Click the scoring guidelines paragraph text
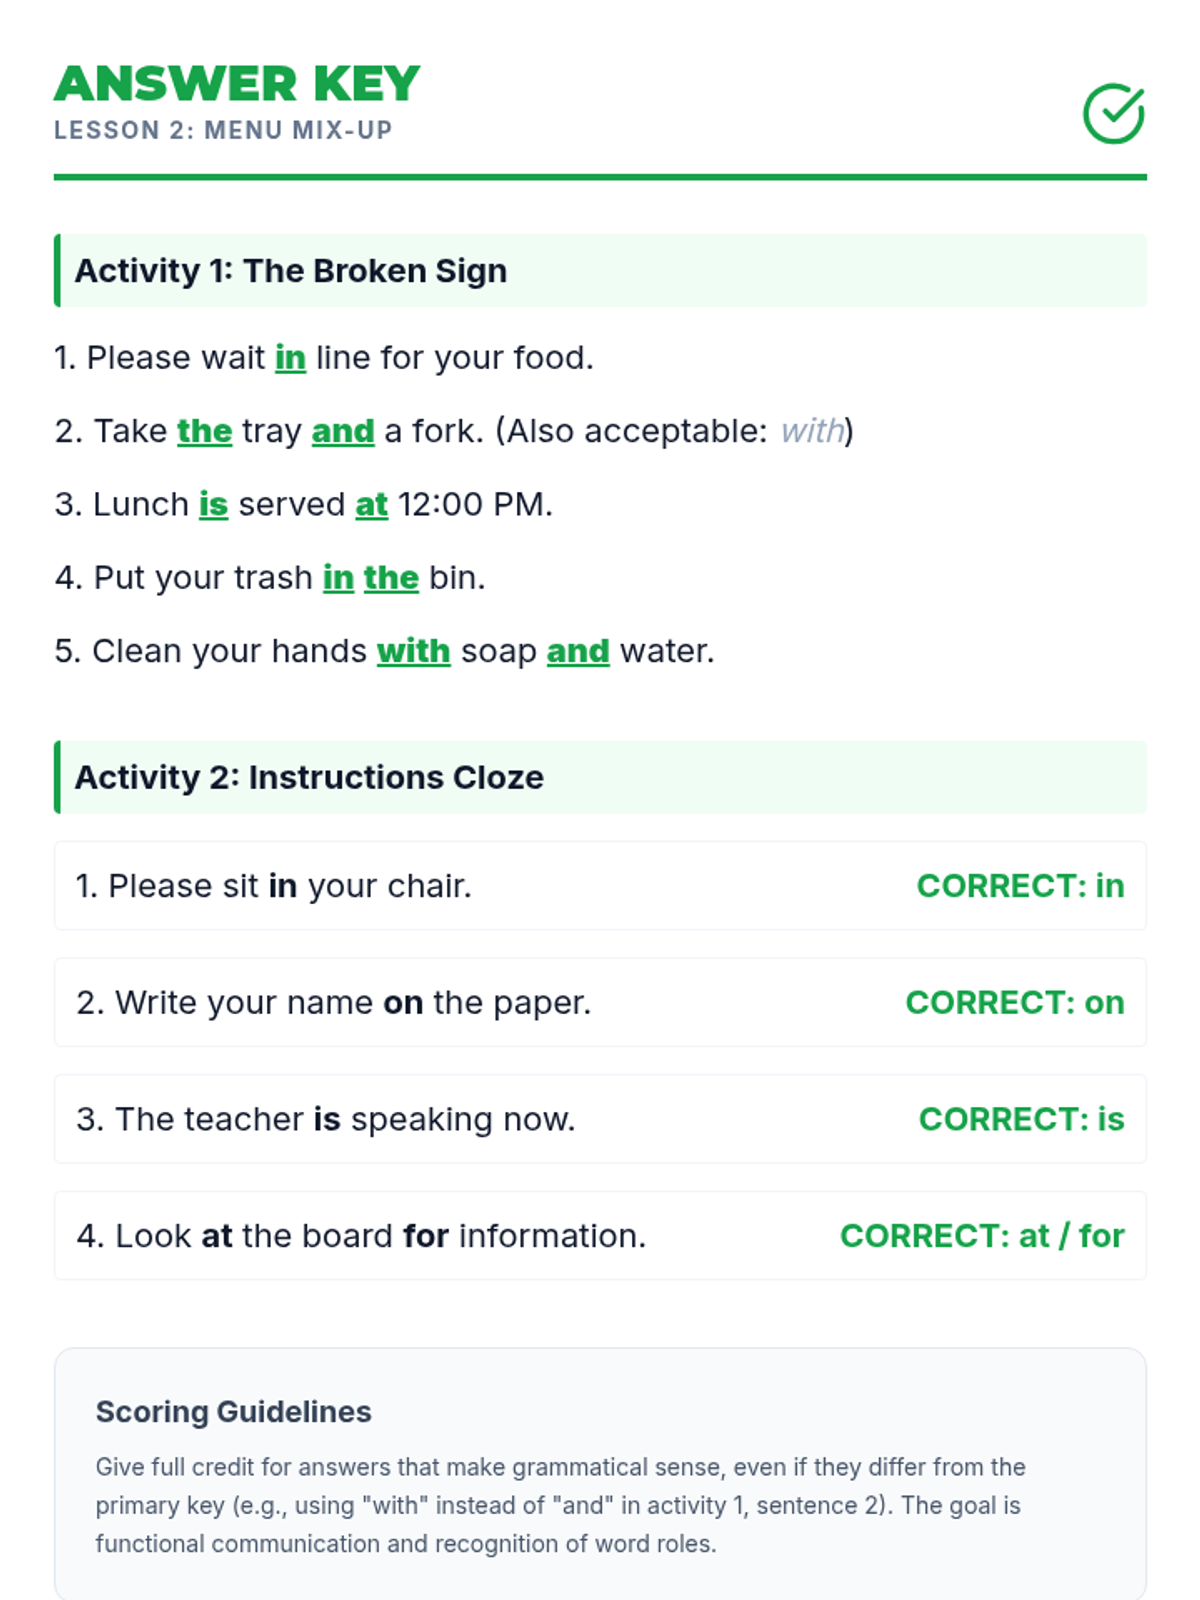Screen dimensions: 1200x1600 (560, 1505)
